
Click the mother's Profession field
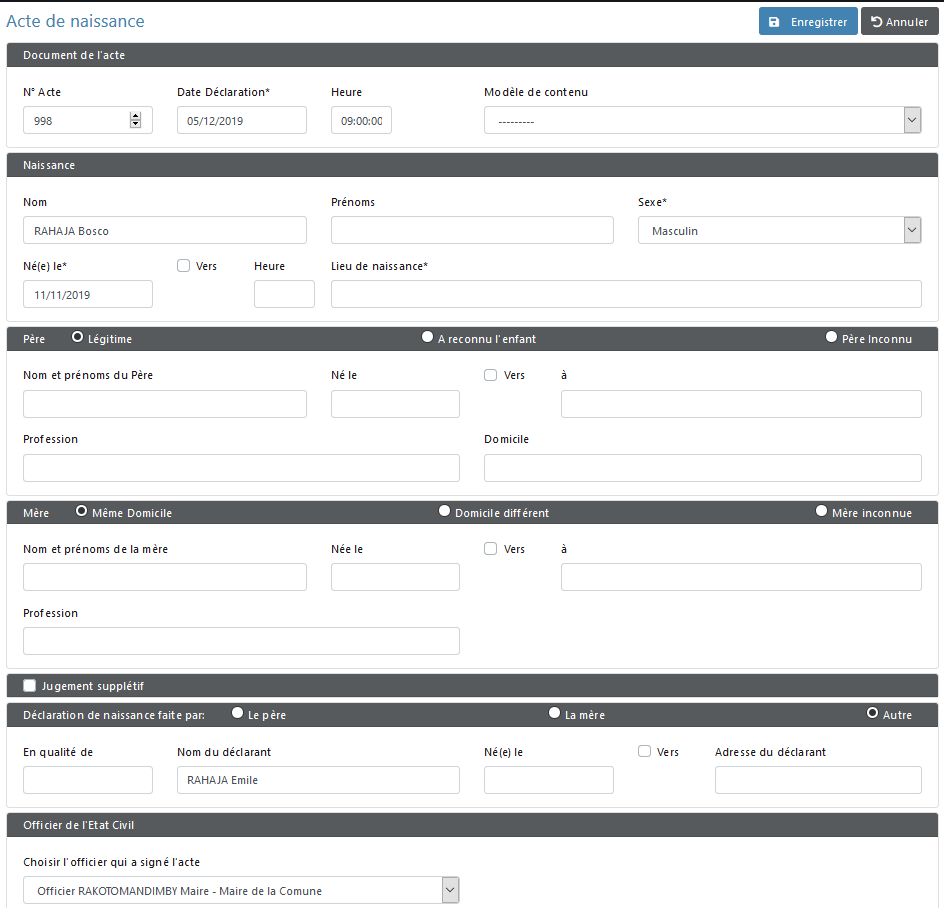(241, 641)
